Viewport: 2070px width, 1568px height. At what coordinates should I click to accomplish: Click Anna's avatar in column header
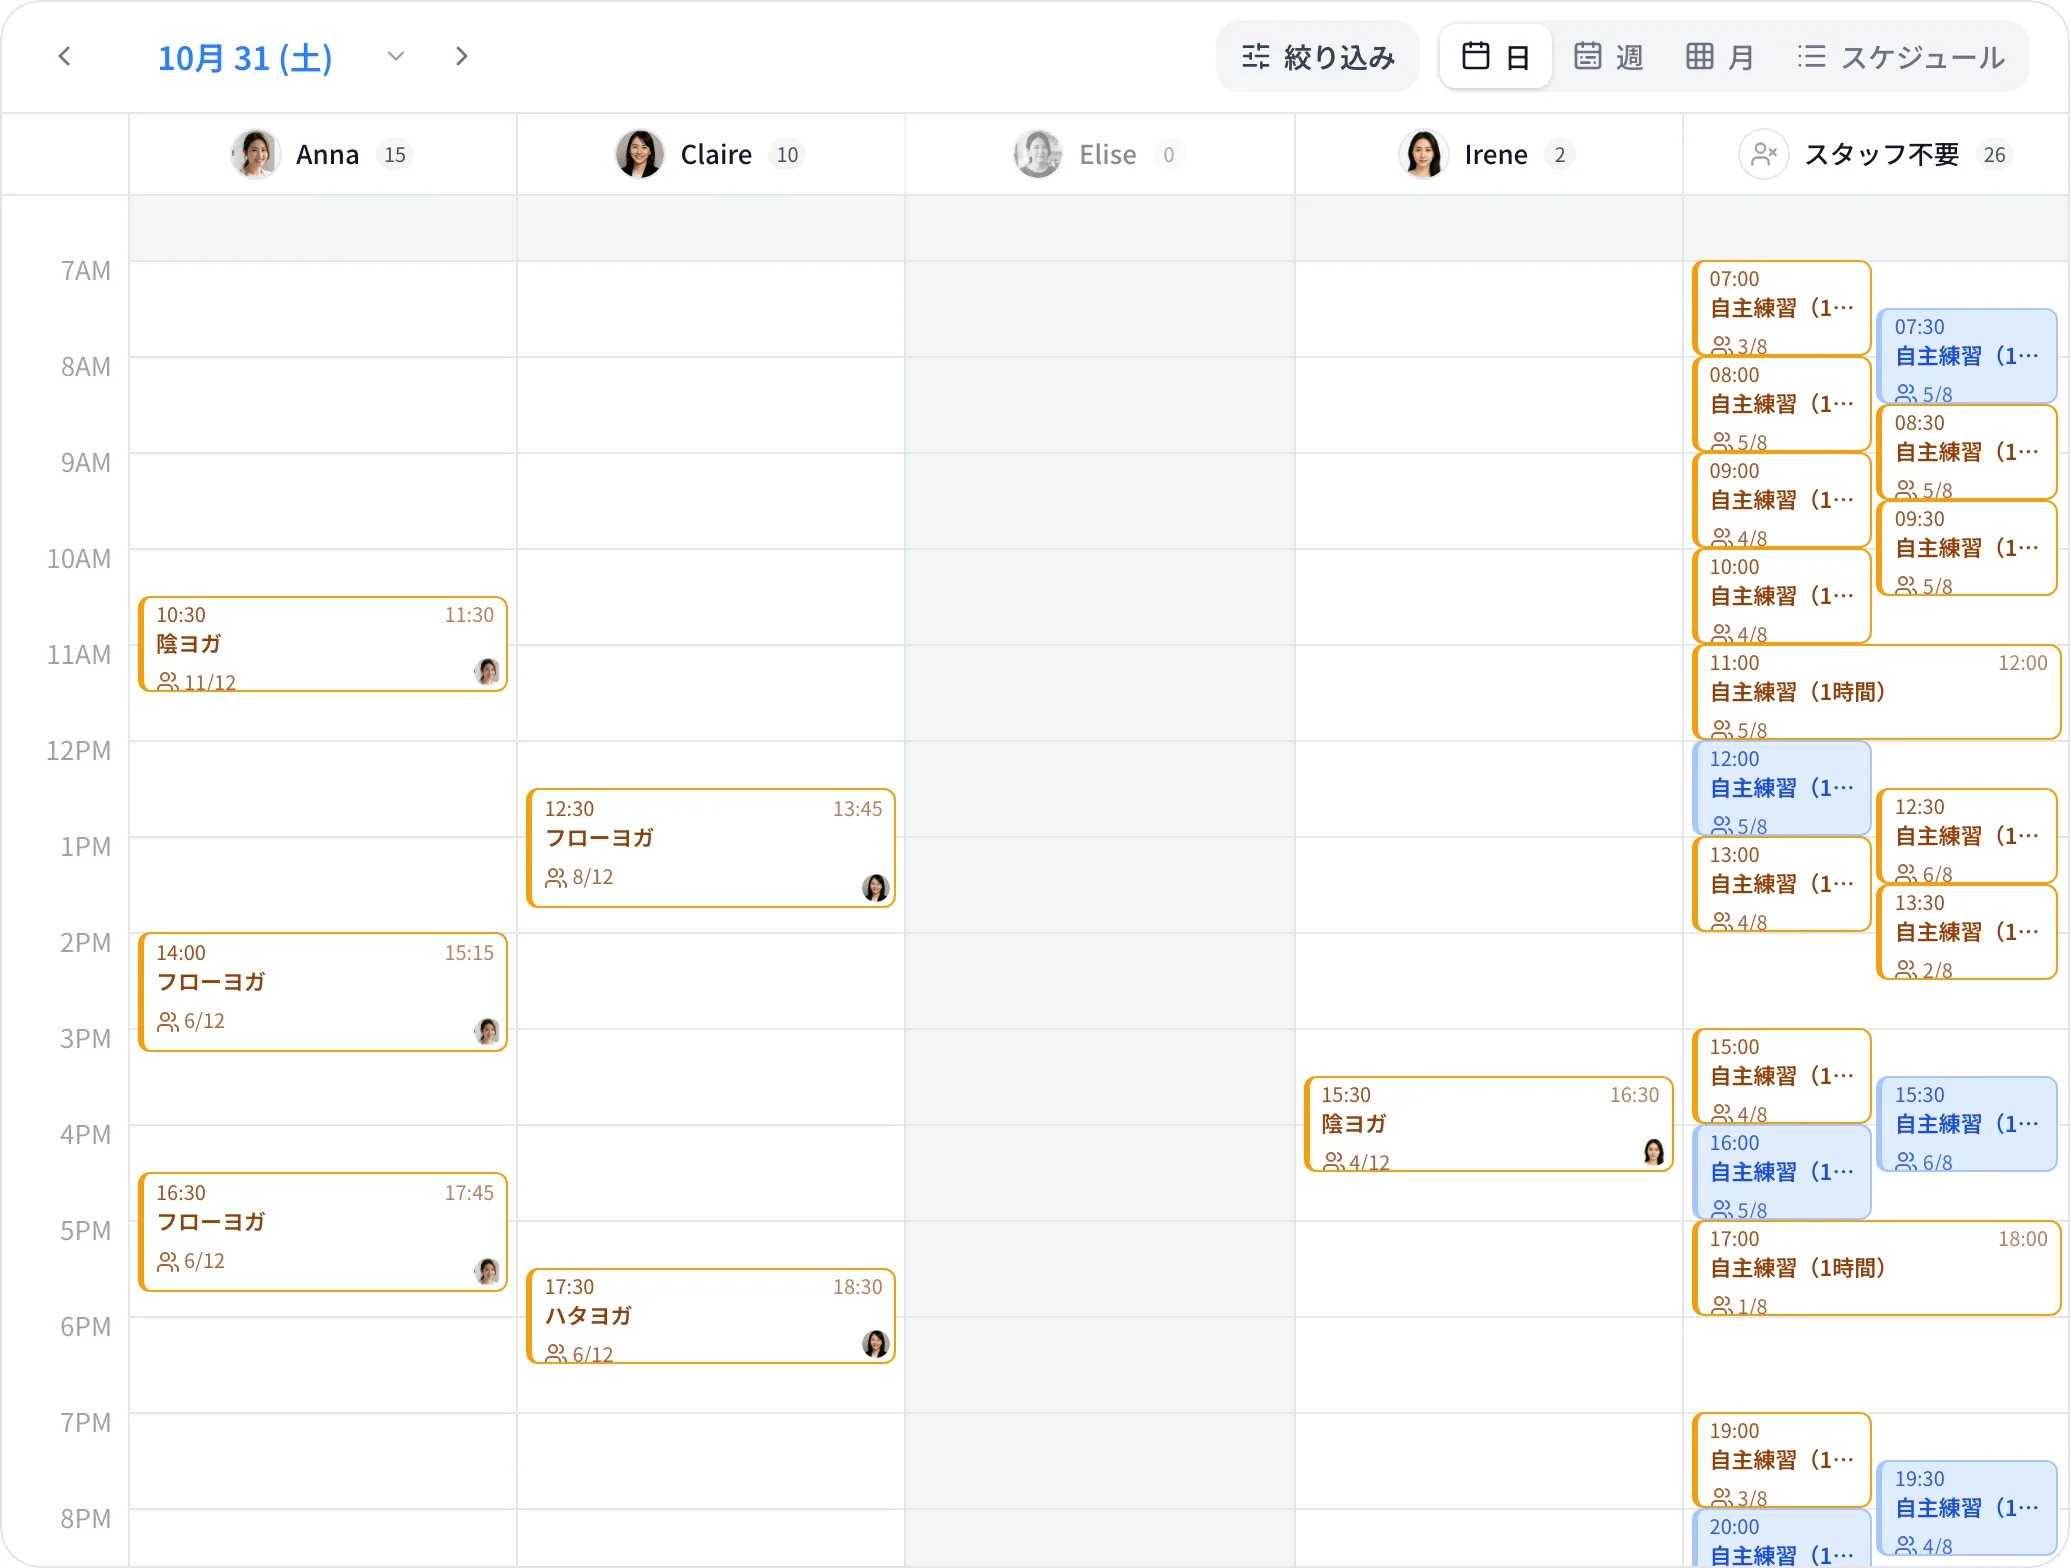pos(255,154)
